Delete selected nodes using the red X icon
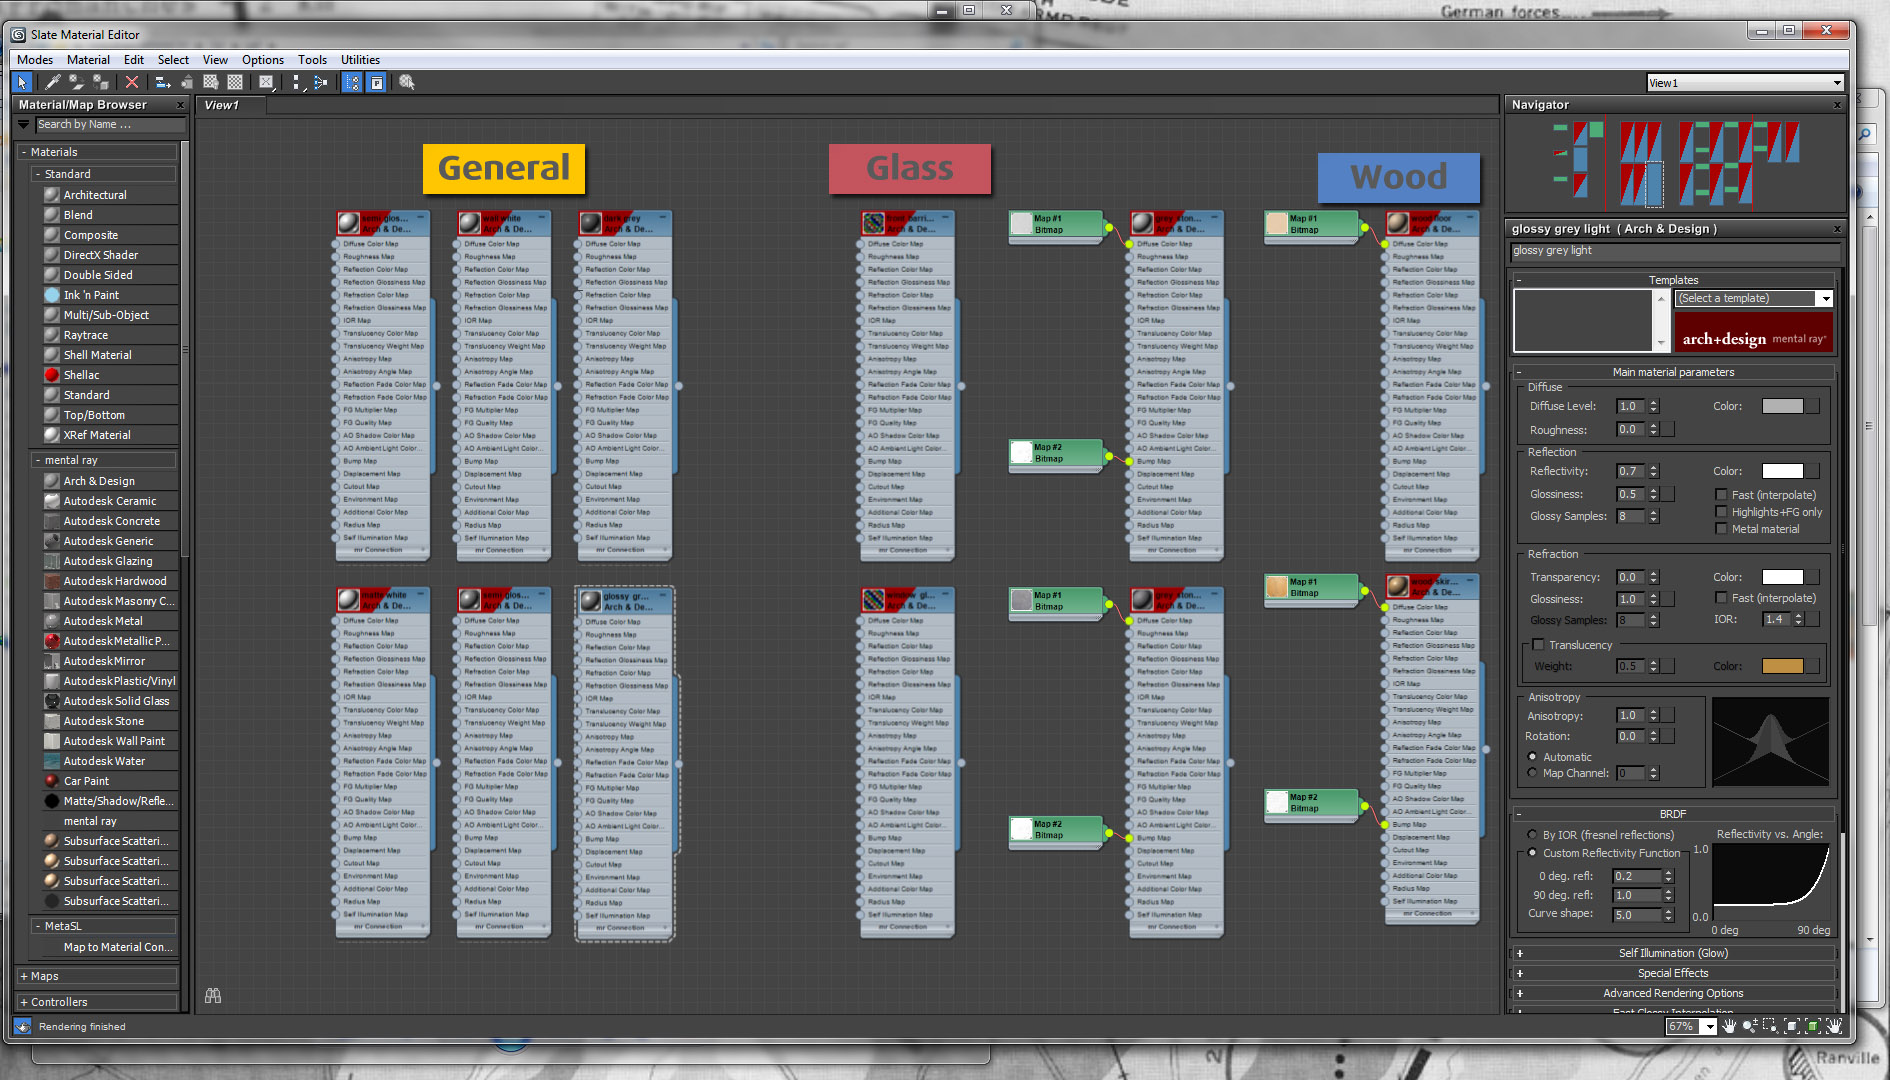This screenshot has width=1890, height=1080. (131, 82)
